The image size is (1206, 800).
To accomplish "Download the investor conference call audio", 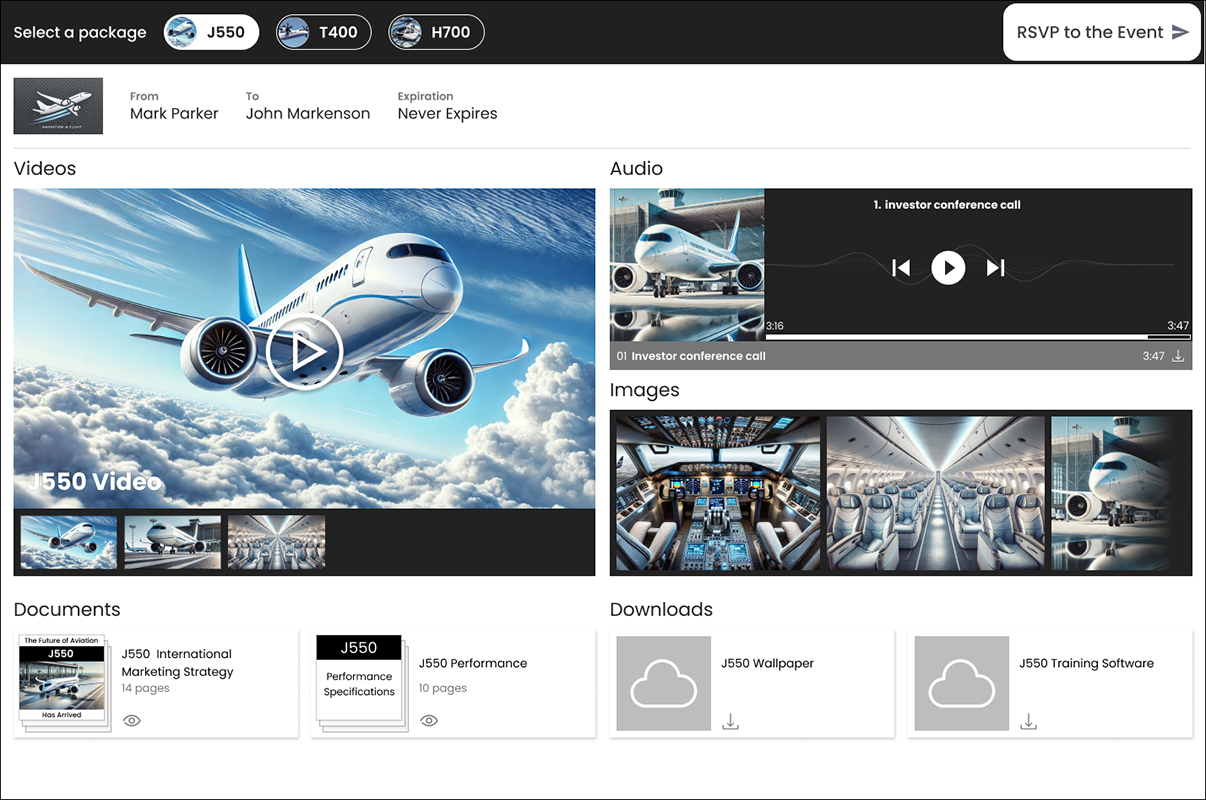I will coord(1178,356).
